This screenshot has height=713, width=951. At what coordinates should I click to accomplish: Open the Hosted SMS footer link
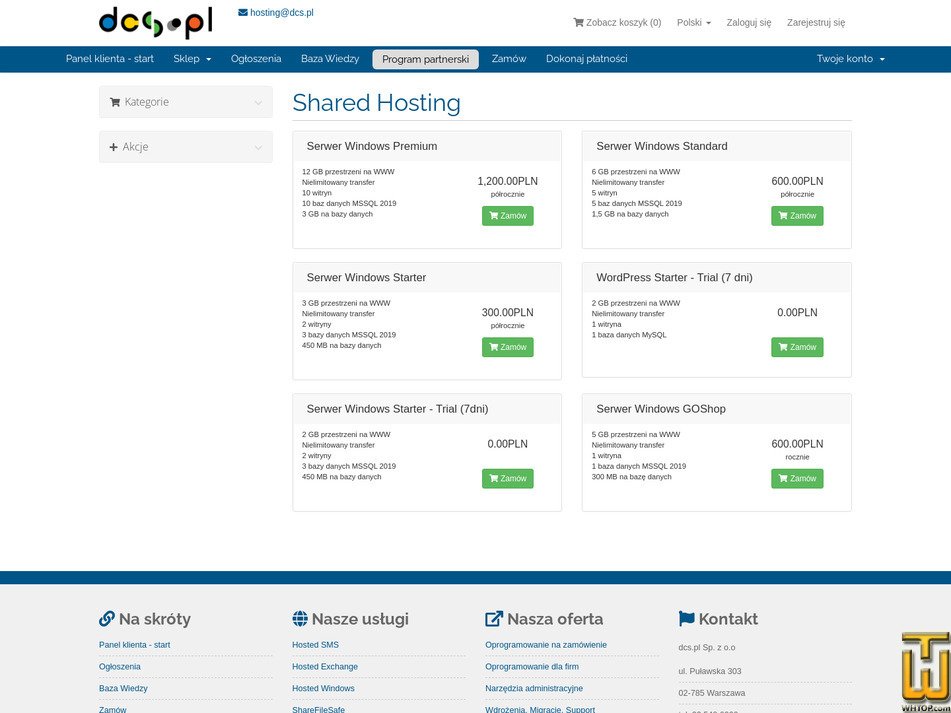(x=315, y=644)
